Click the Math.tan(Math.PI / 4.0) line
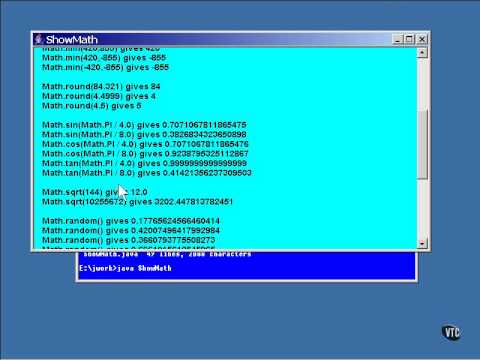 coord(144,163)
